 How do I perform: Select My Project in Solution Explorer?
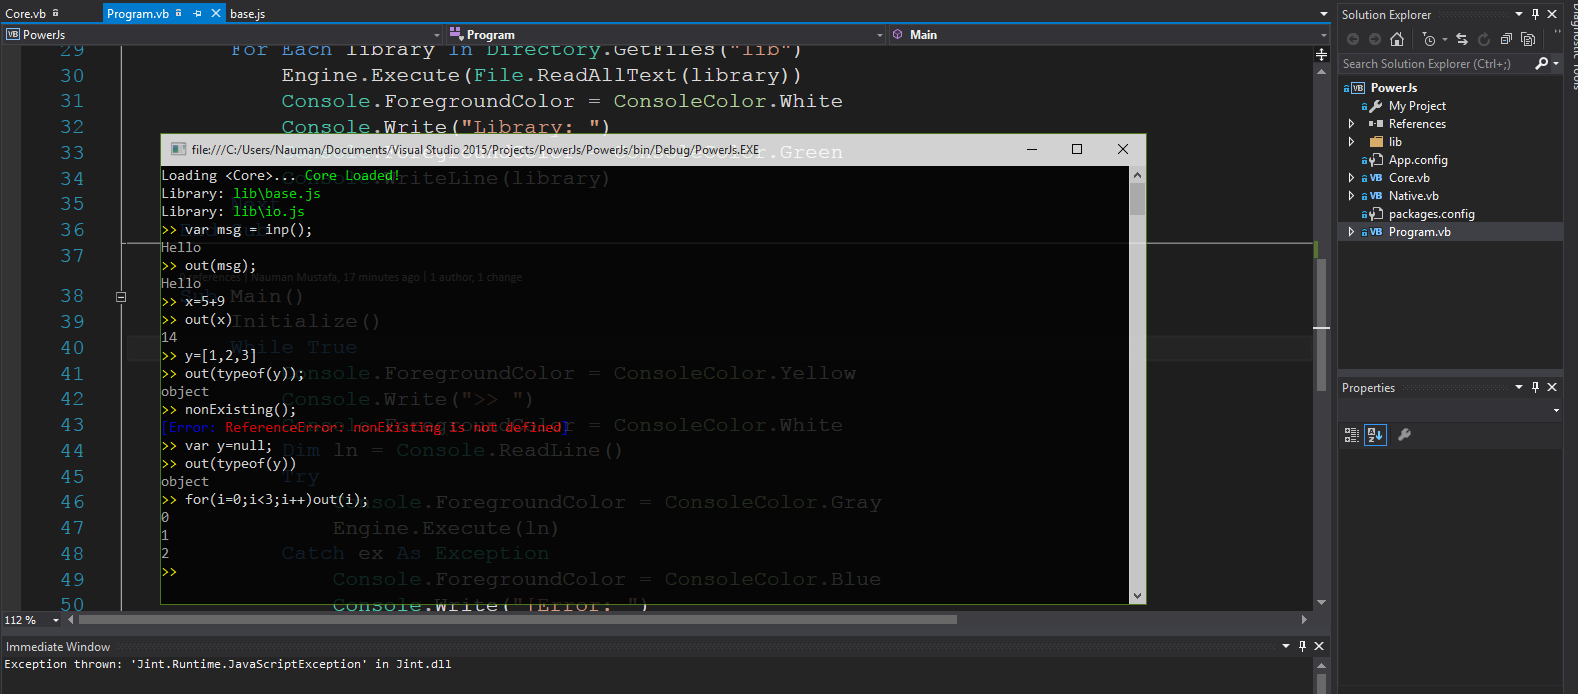coord(1417,106)
